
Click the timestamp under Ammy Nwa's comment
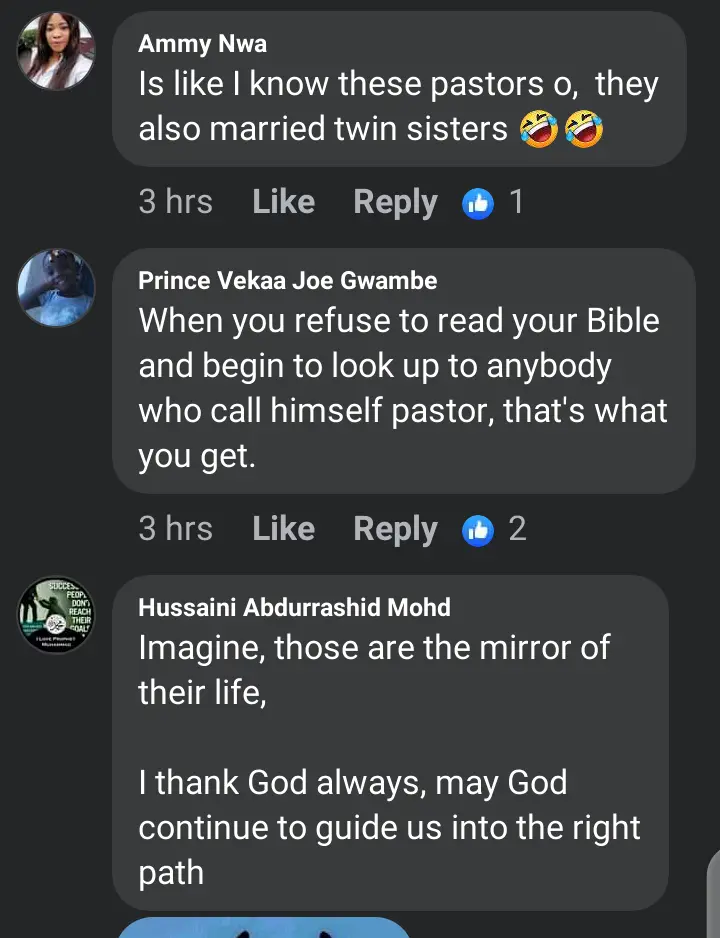pyautogui.click(x=175, y=202)
